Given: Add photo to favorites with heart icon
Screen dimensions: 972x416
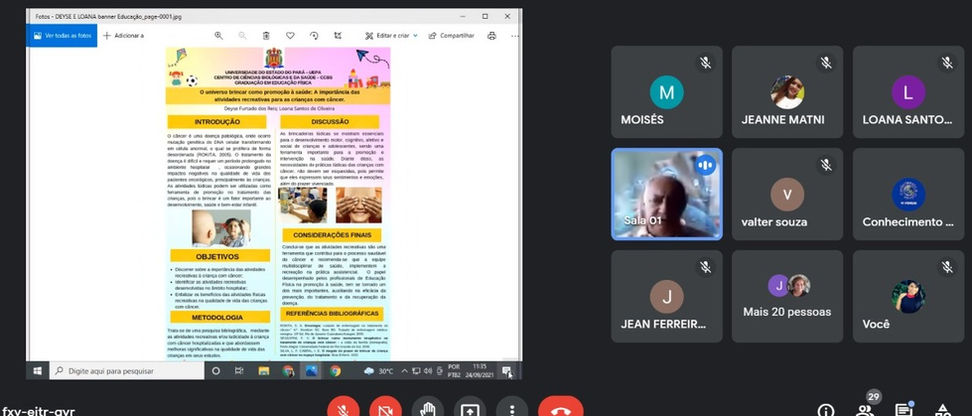Looking at the screenshot, I should (x=289, y=36).
